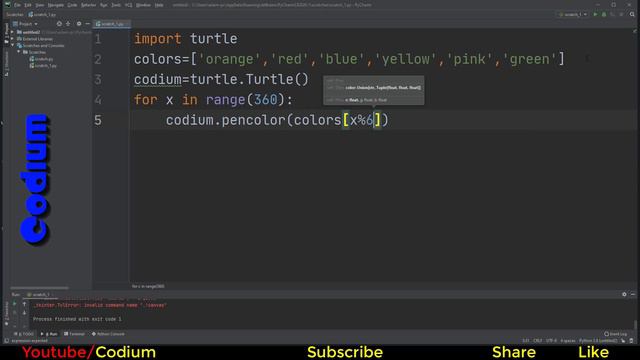The height and width of the screenshot is (360, 640).
Task: Click the TclError message in console
Action: (100, 305)
